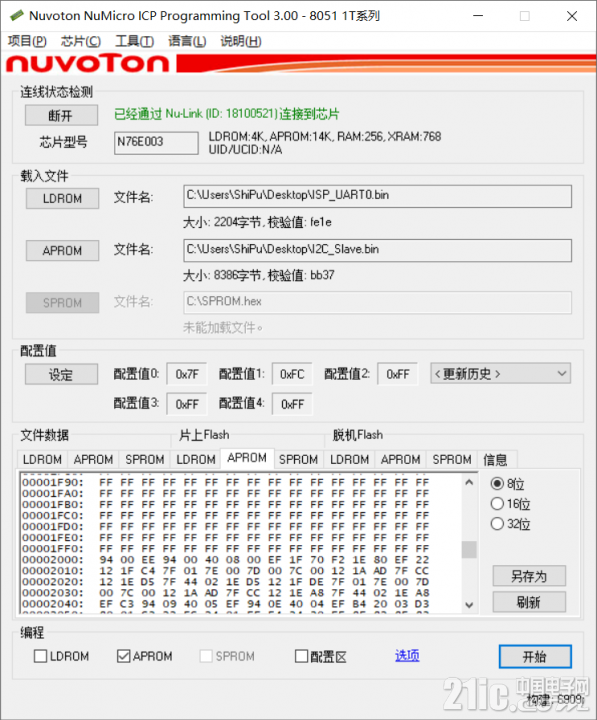Image resolution: width=597 pixels, height=720 pixels.
Task: Click hex row address 00002000
Action: click(x=53, y=560)
